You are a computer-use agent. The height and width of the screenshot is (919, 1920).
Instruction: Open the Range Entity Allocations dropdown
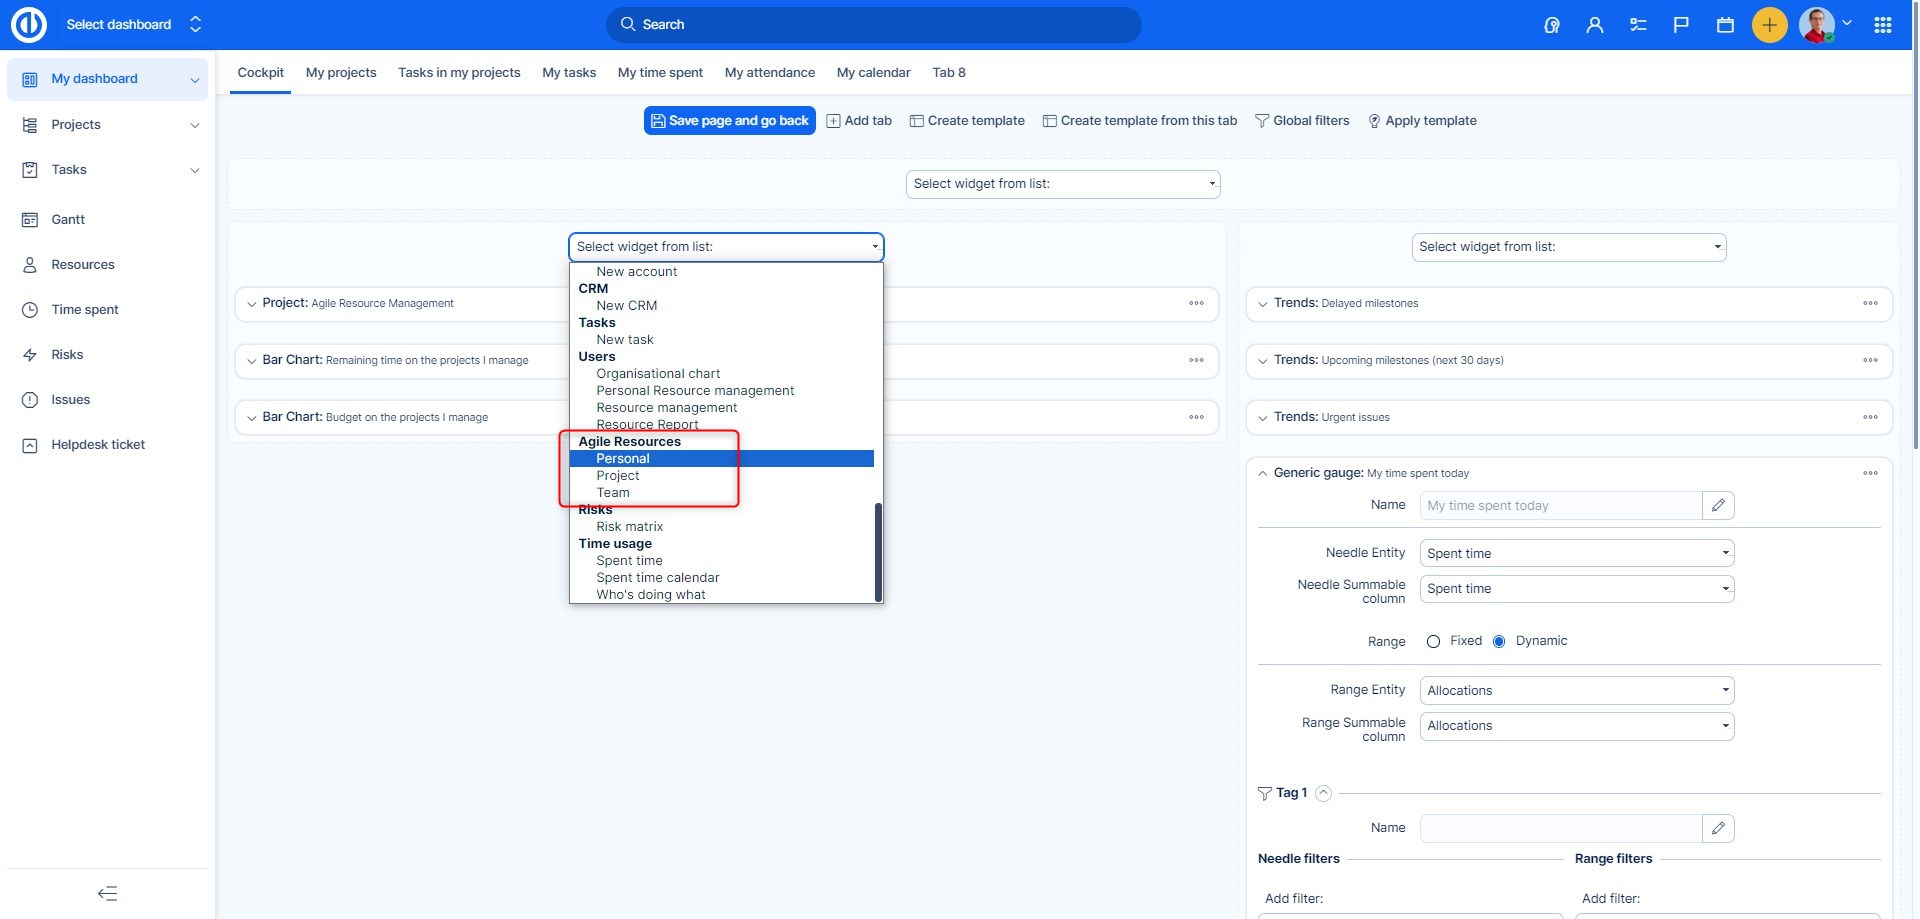point(1576,691)
